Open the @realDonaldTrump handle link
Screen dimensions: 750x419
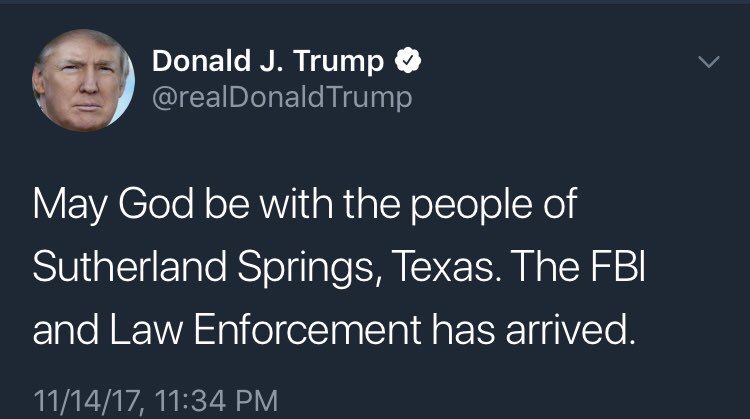coord(281,97)
